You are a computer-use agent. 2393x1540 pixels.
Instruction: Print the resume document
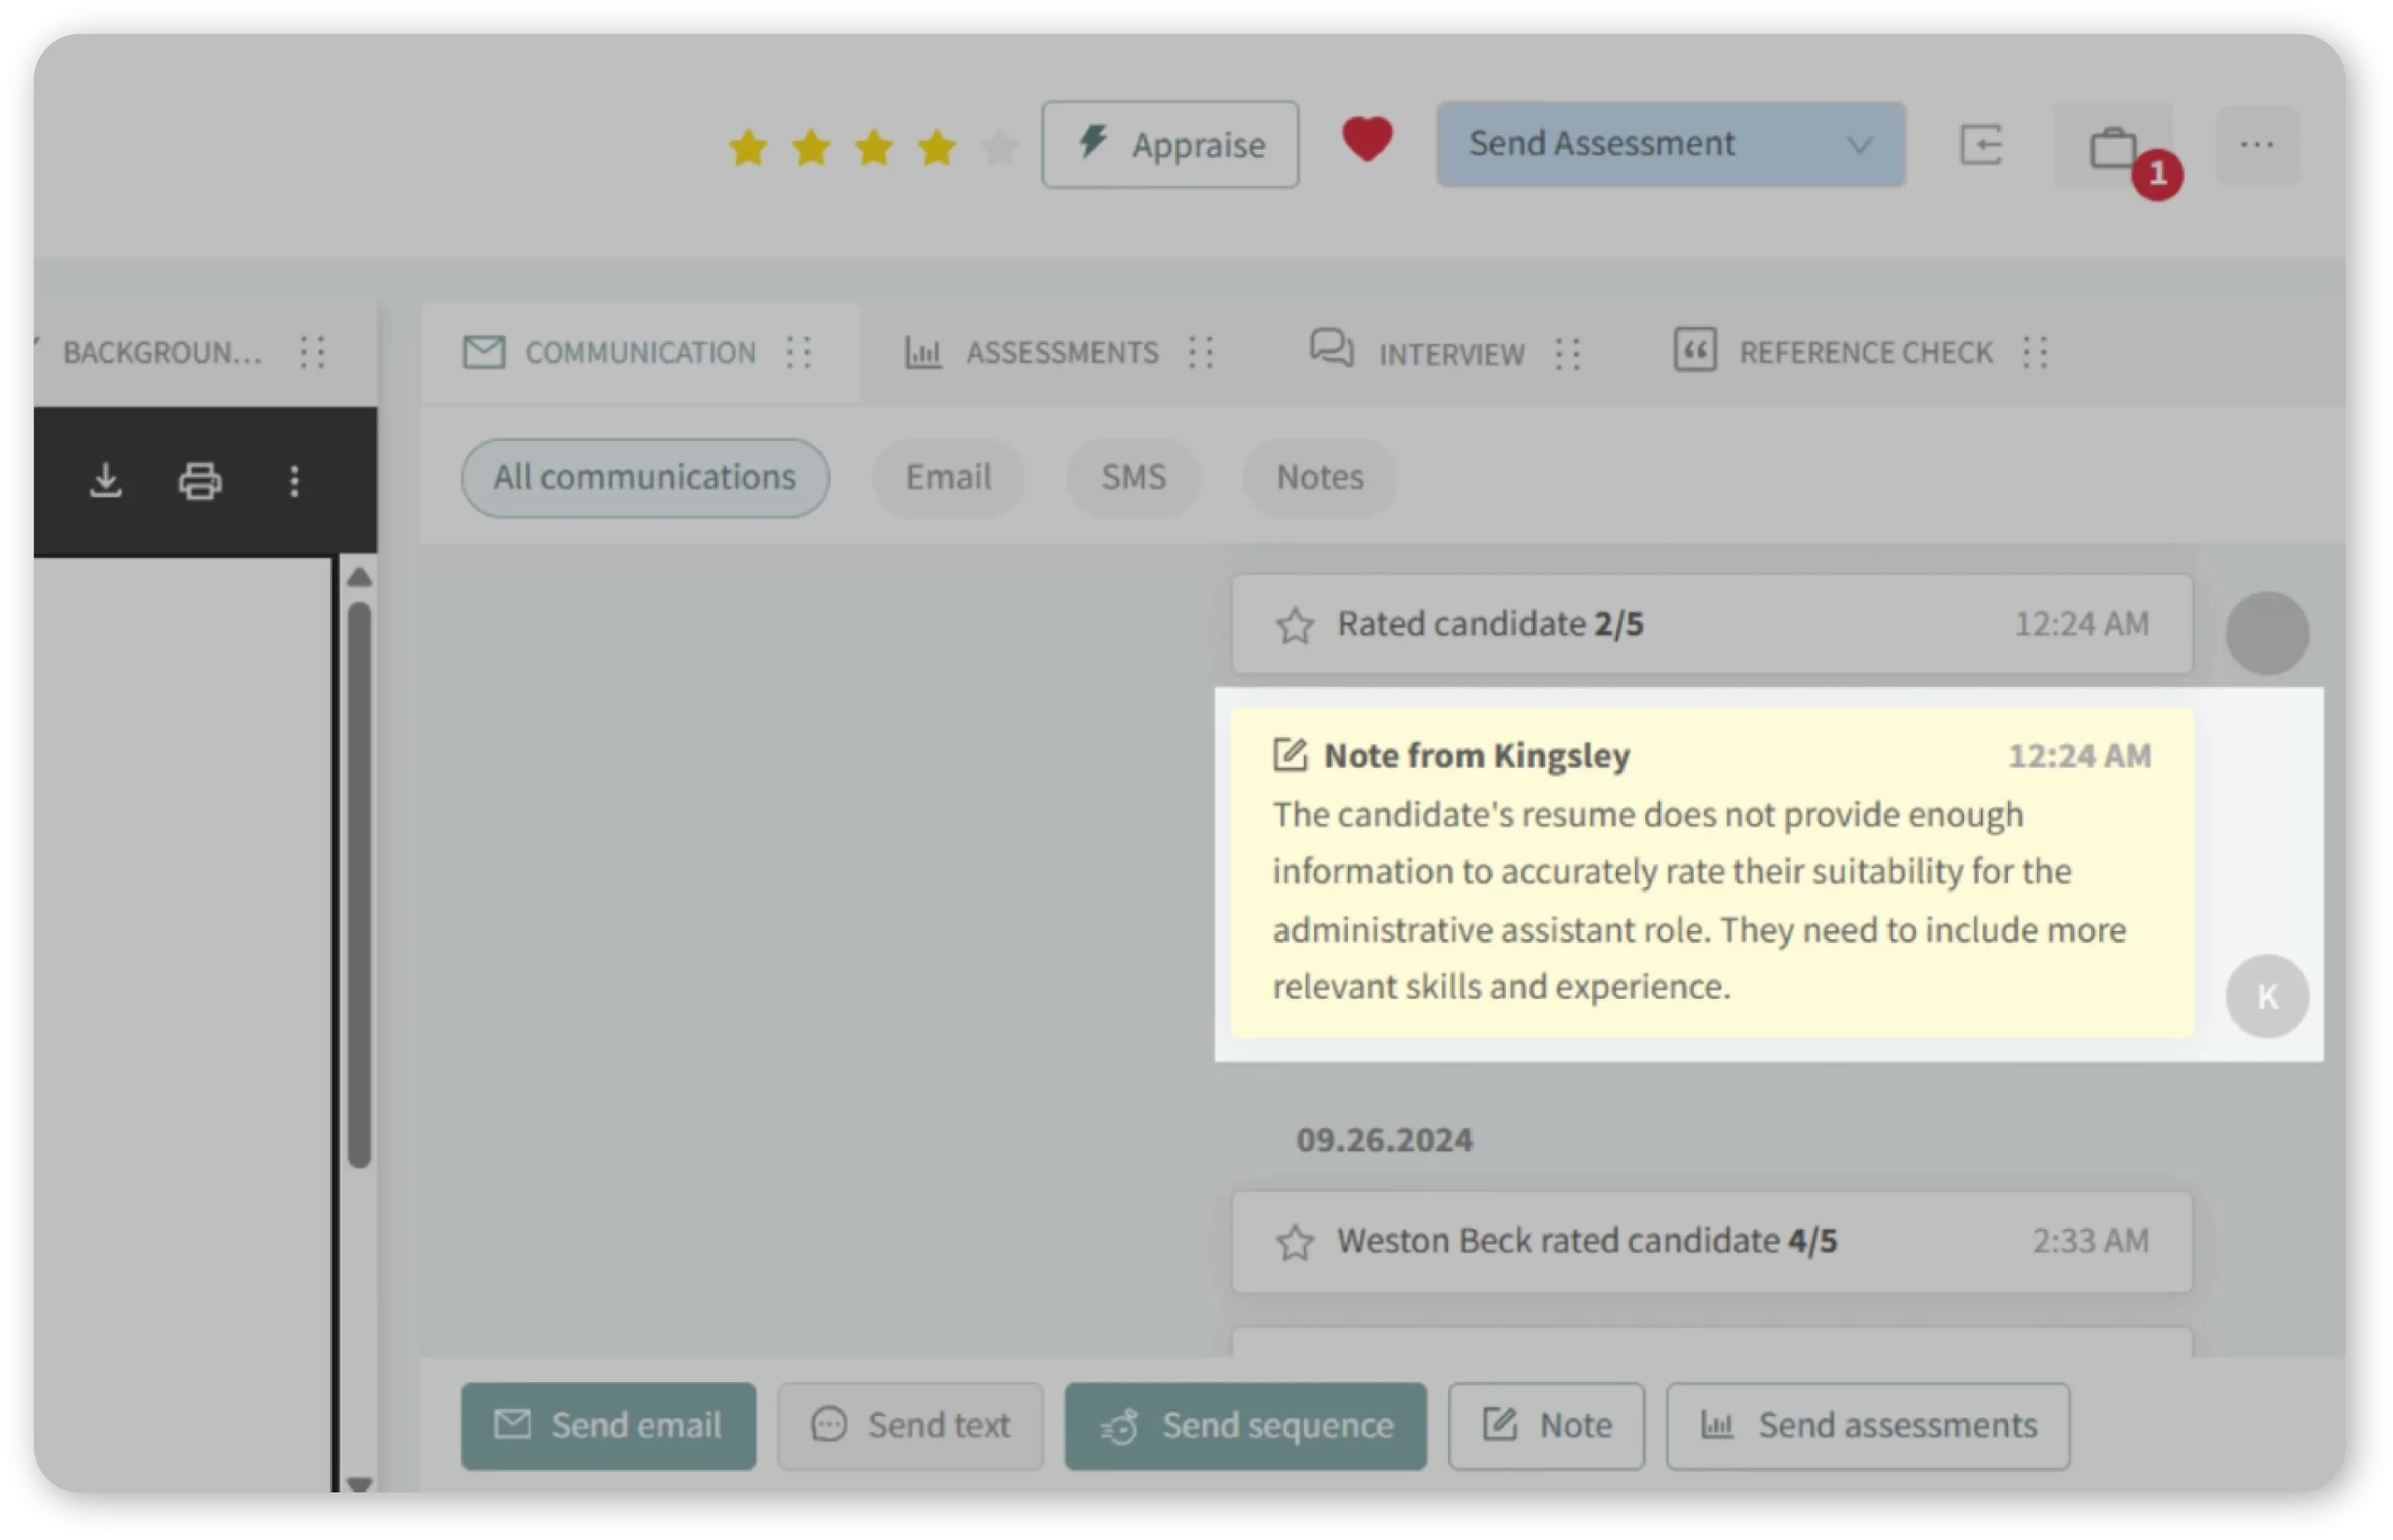[200, 481]
